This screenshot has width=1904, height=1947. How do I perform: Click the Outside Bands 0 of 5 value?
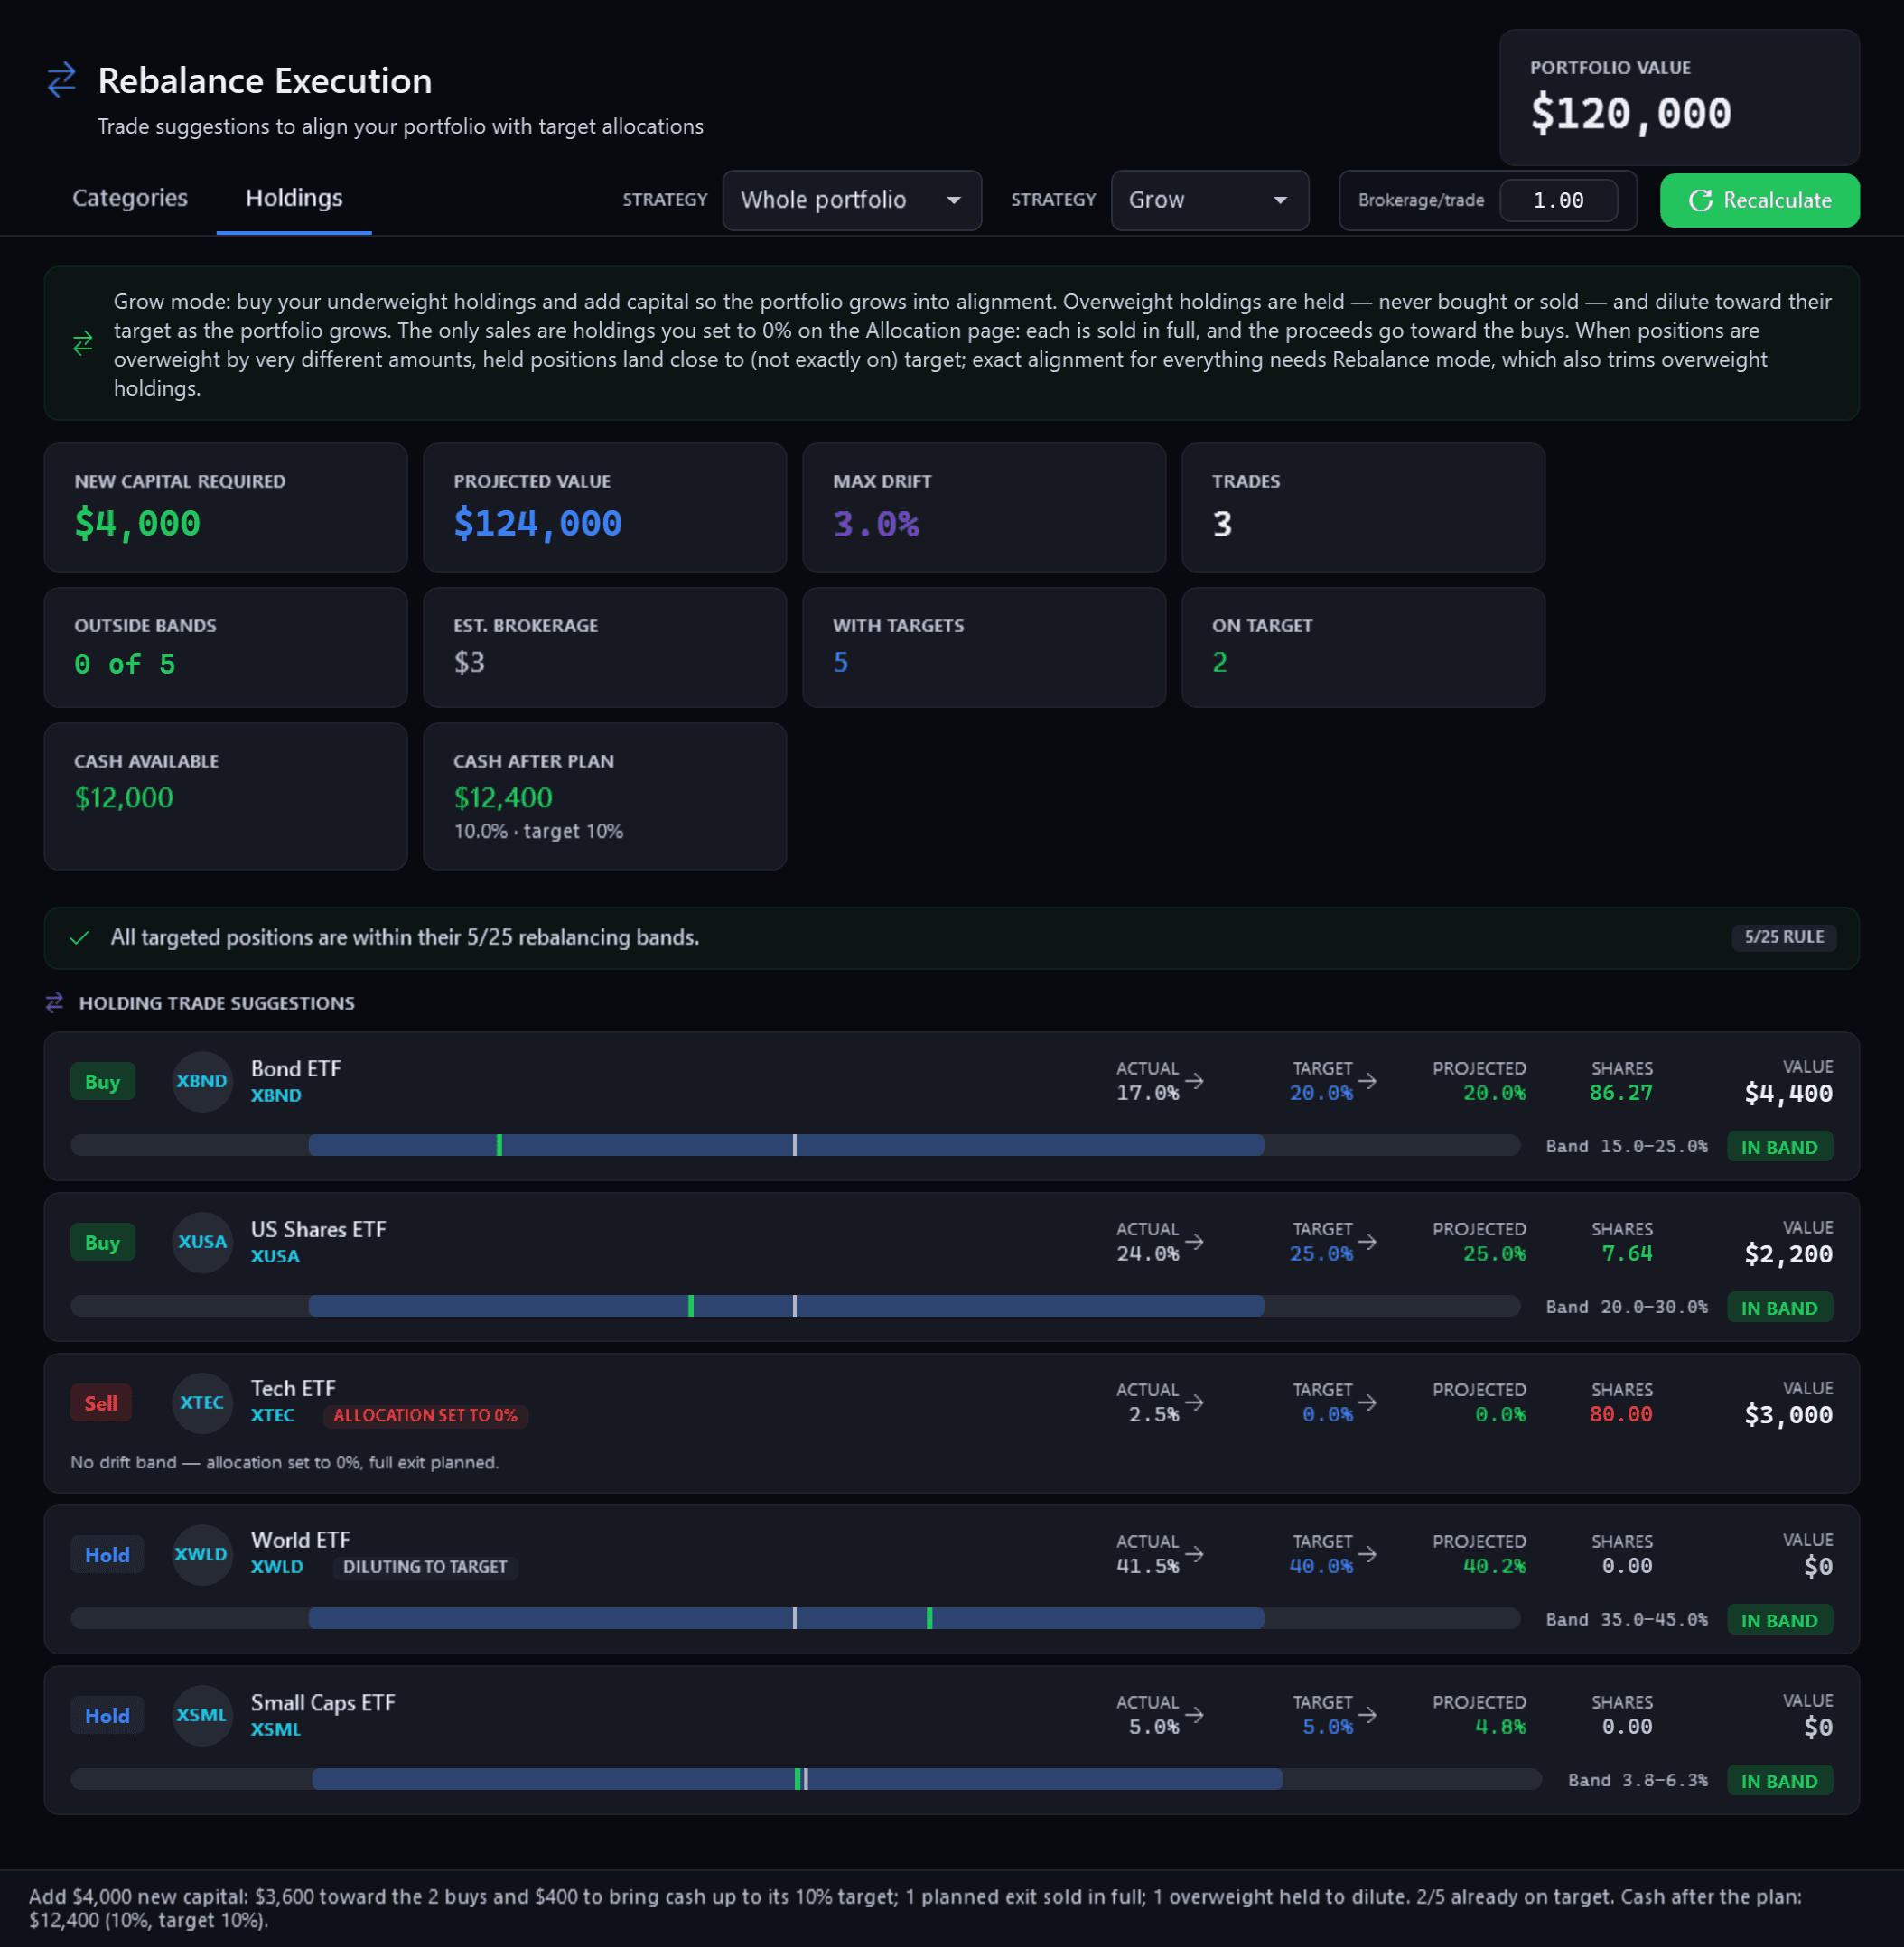[125, 664]
